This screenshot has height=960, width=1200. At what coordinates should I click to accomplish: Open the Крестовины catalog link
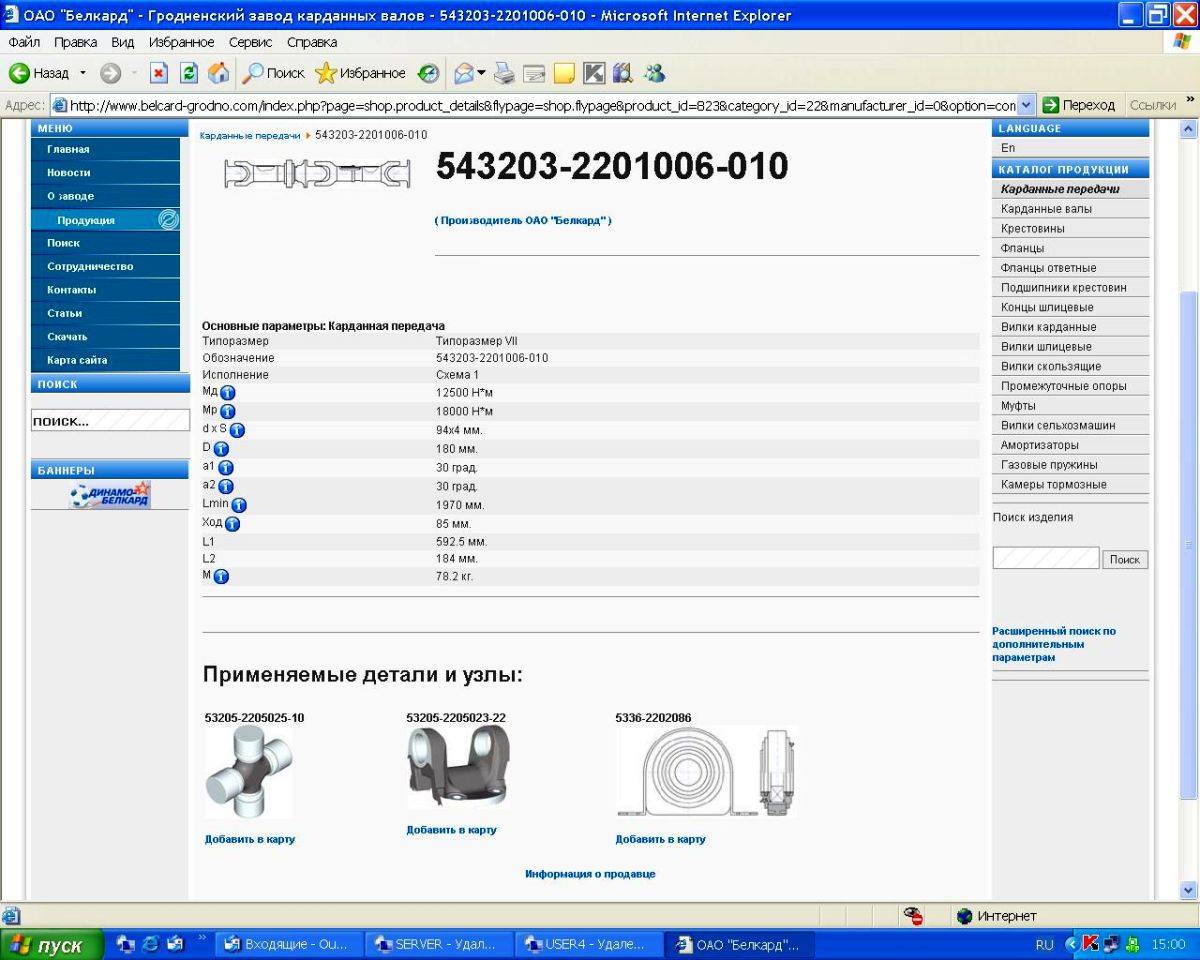[x=1032, y=228]
